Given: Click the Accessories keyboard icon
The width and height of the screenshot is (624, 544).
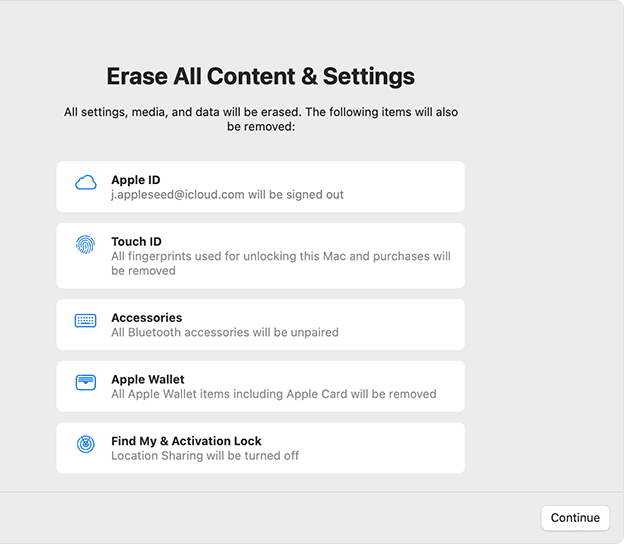Looking at the screenshot, I should pyautogui.click(x=86, y=320).
